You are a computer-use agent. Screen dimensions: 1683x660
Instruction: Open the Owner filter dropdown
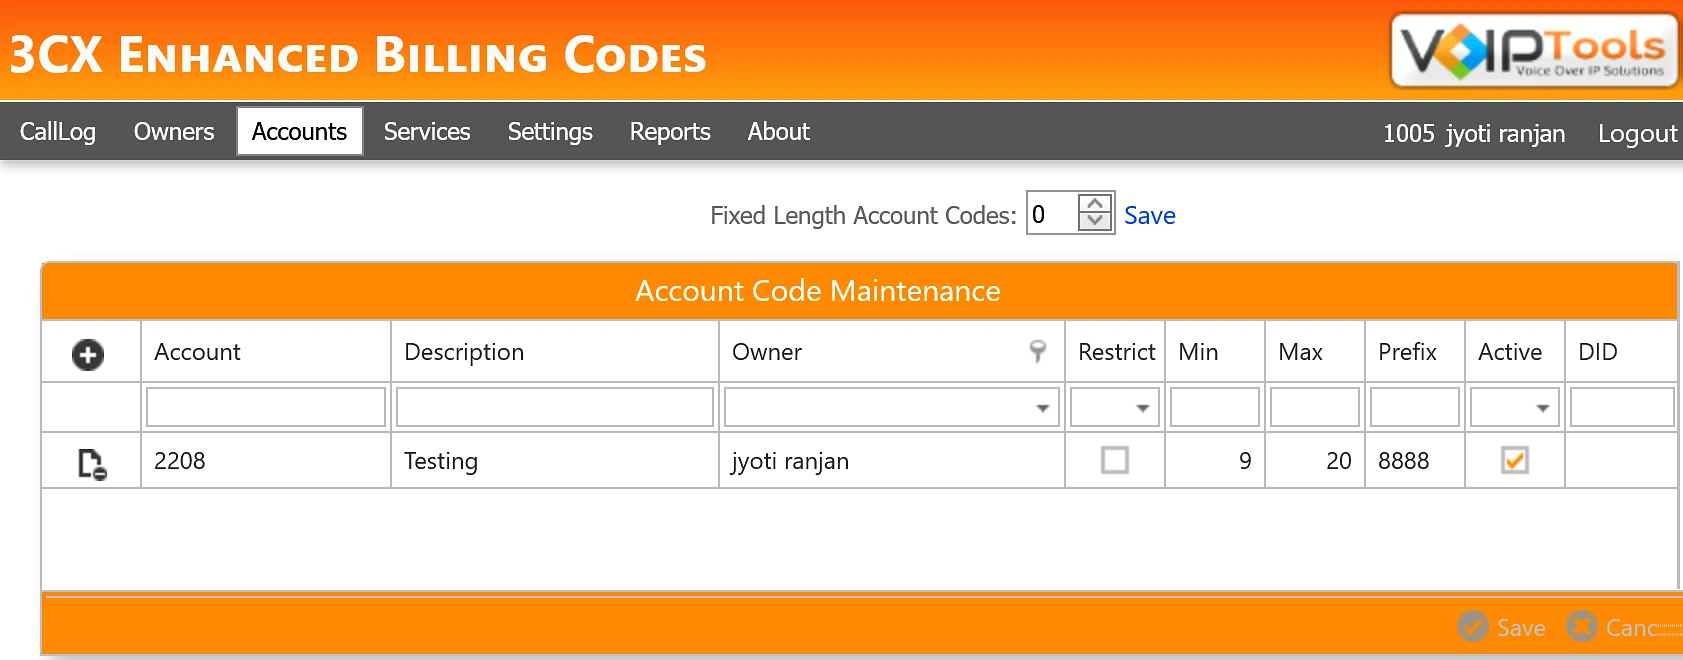pos(1042,408)
